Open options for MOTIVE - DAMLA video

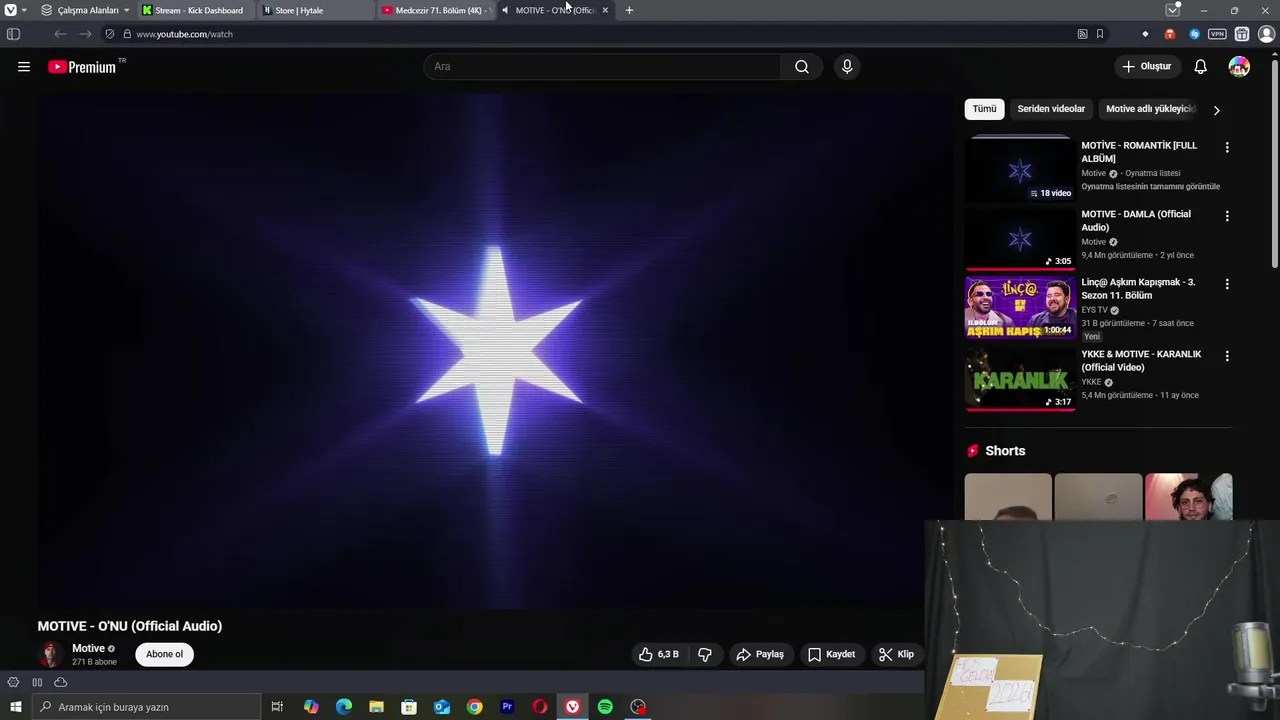click(1227, 216)
